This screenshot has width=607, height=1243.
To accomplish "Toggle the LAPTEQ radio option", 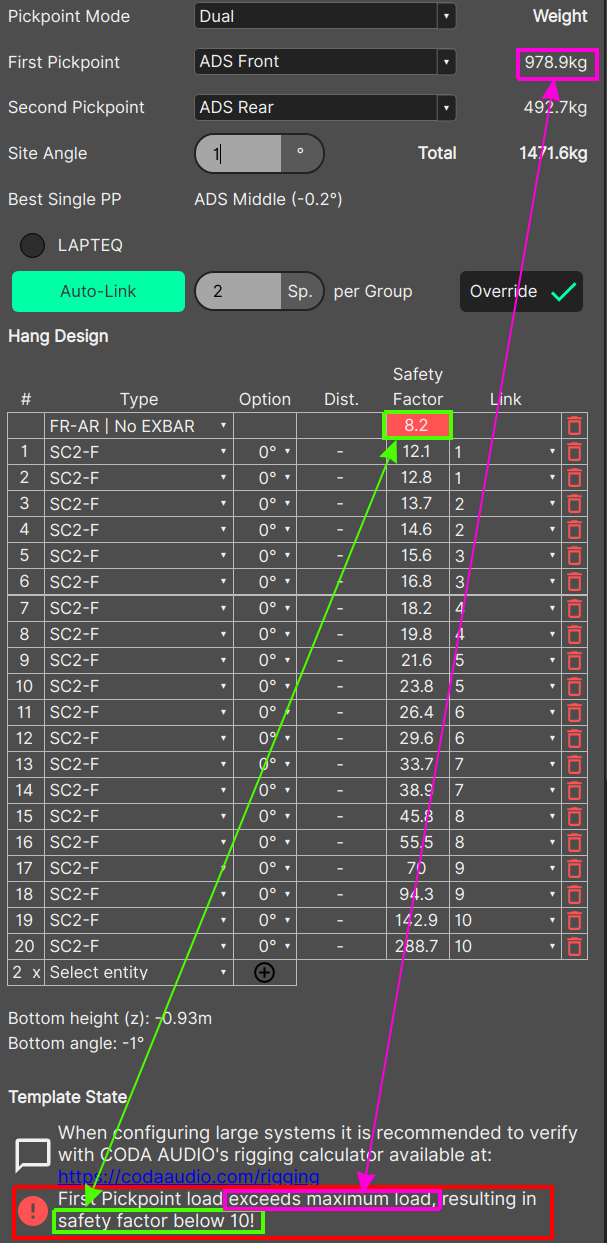I will point(33,245).
